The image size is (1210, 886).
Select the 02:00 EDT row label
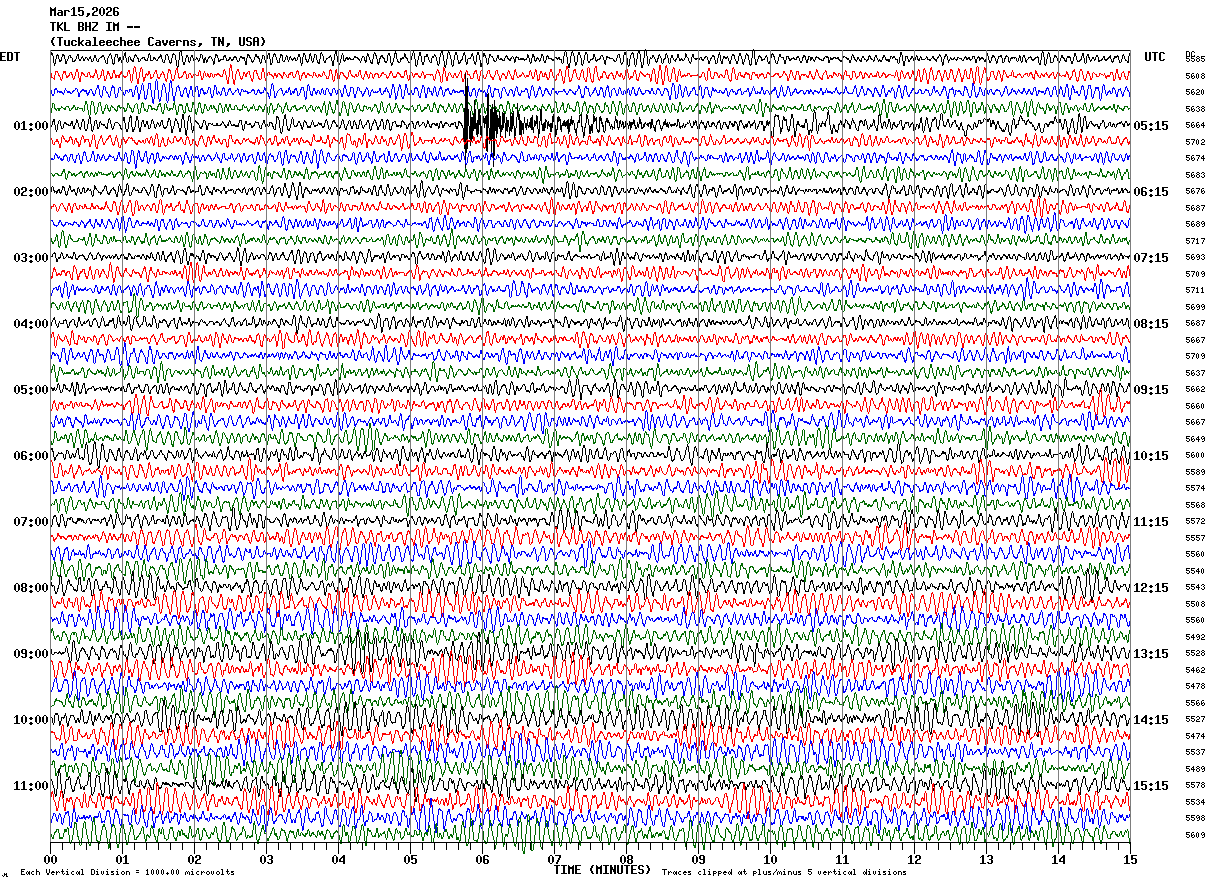pos(31,192)
